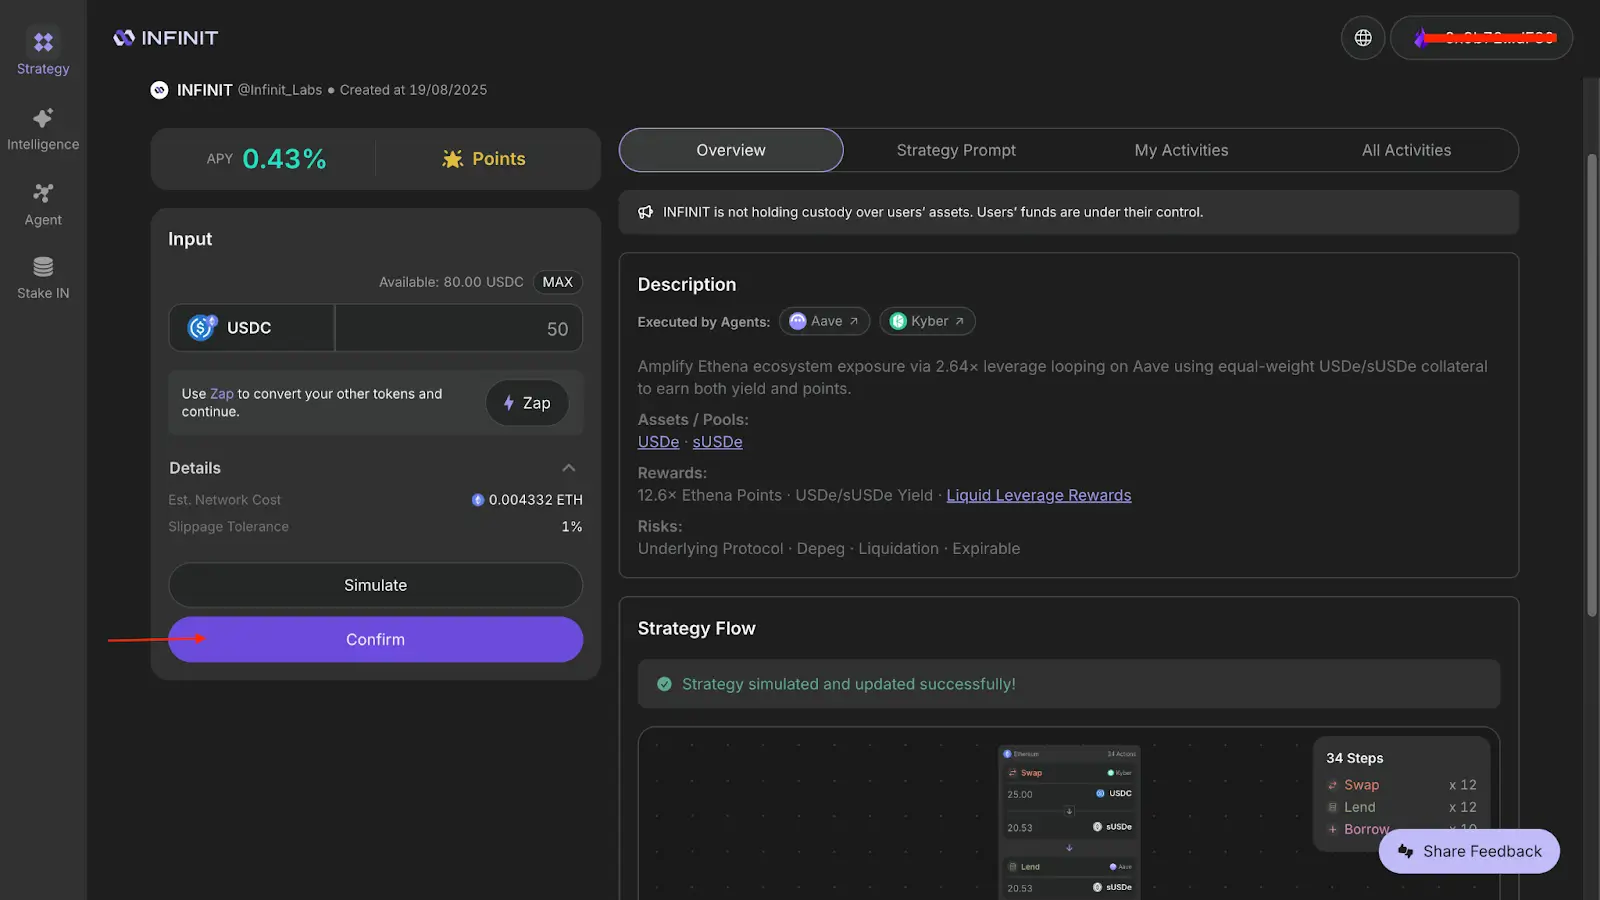Click the INFINIT logo in header

tap(166, 38)
